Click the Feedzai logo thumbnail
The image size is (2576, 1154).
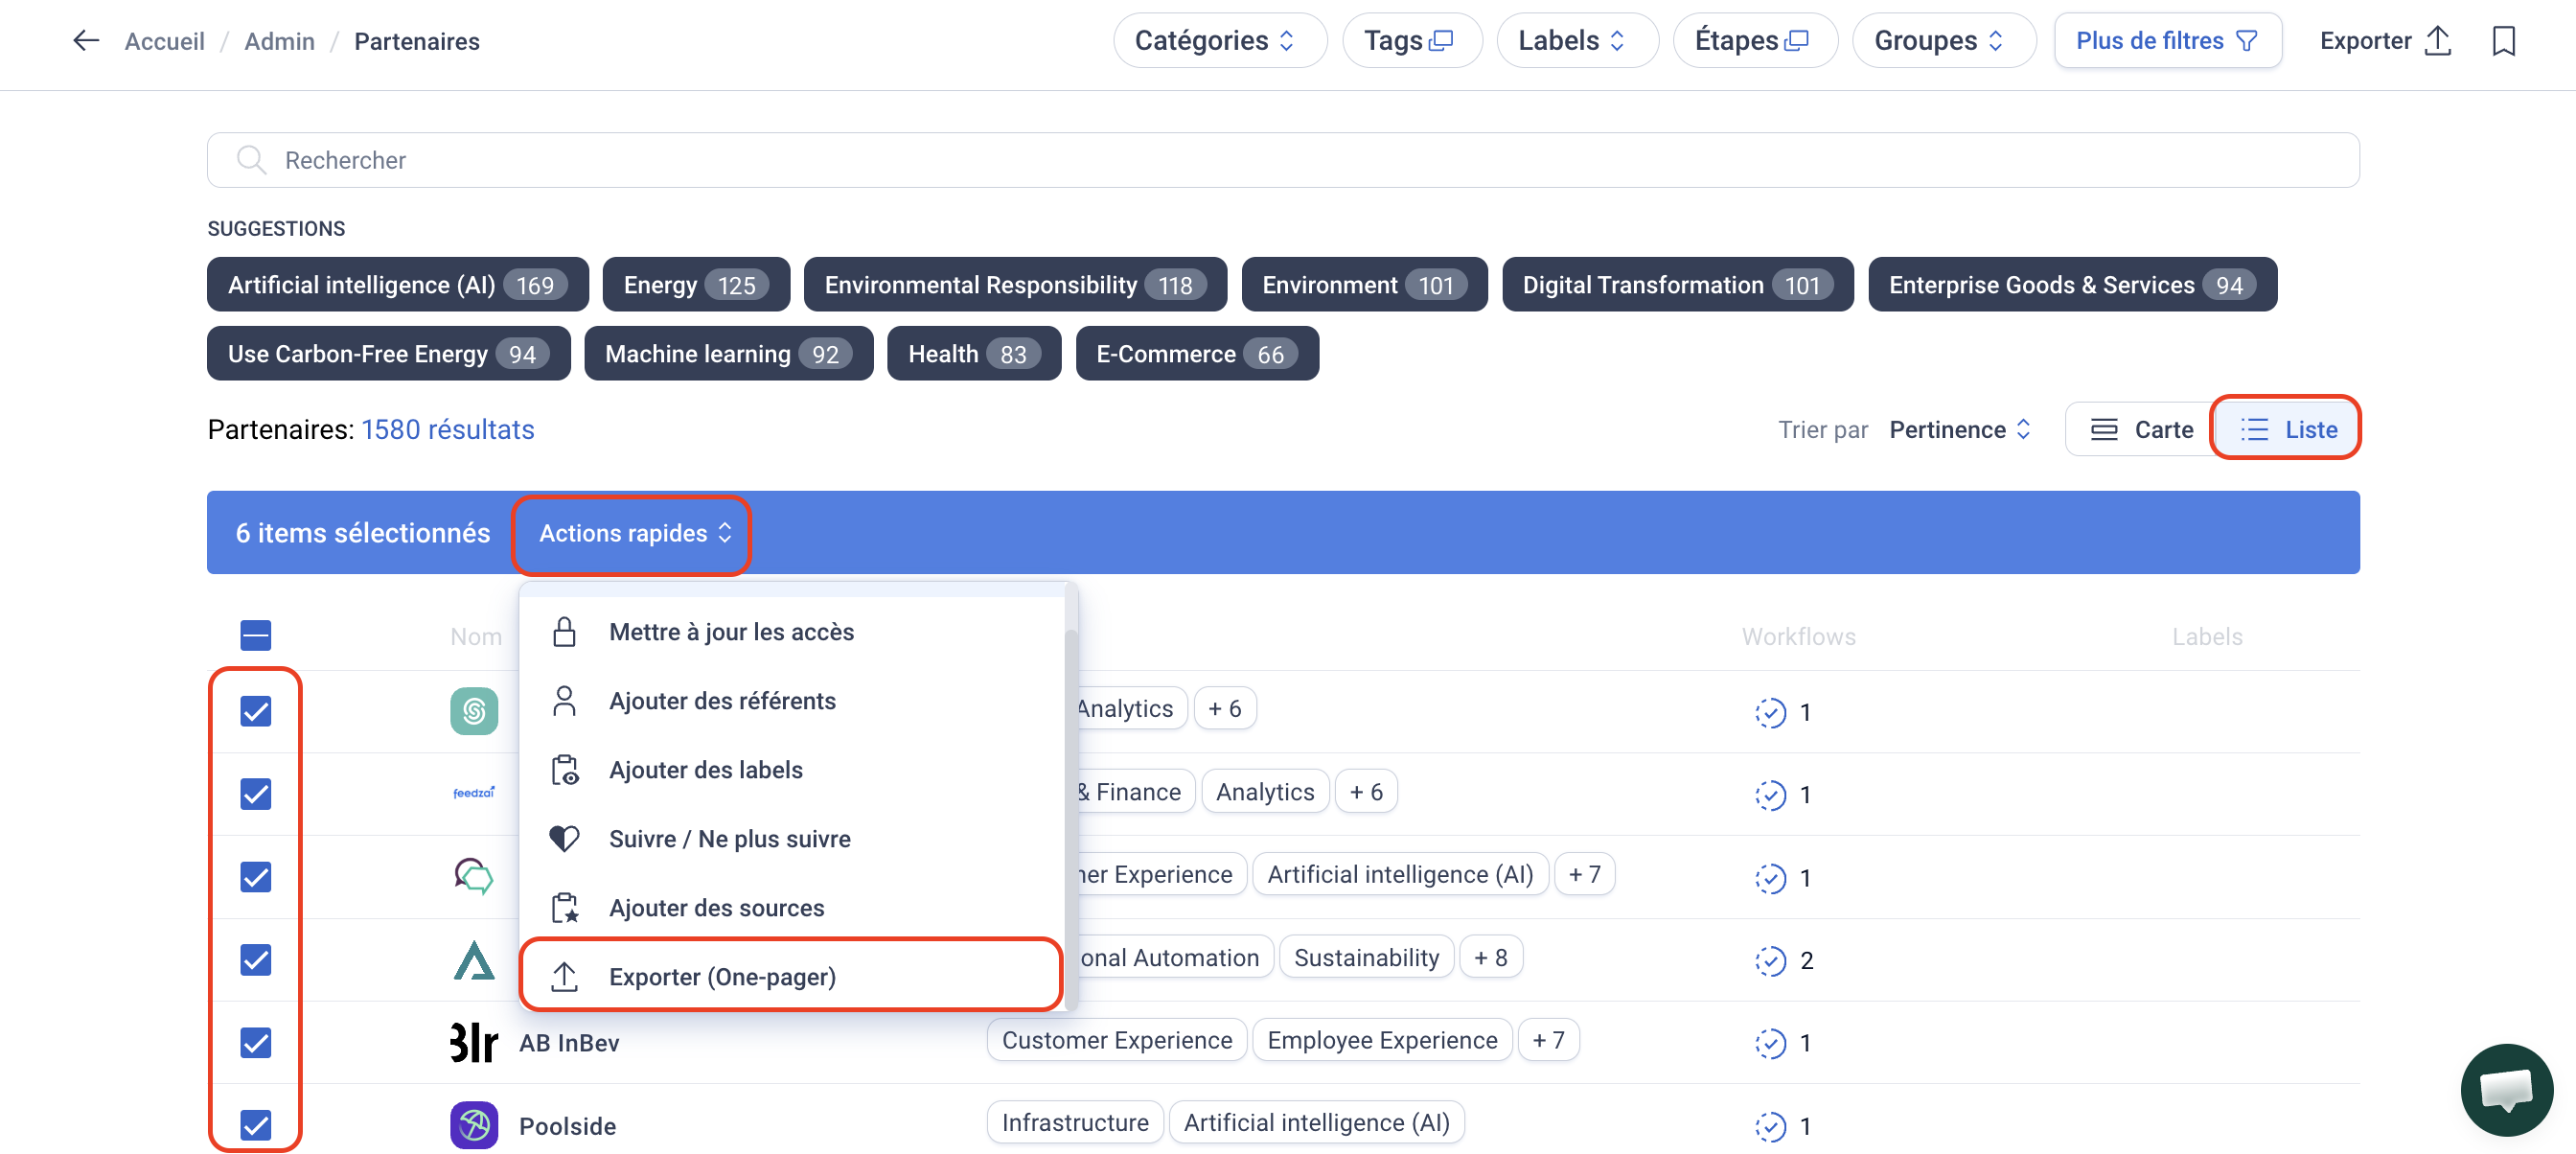click(474, 793)
